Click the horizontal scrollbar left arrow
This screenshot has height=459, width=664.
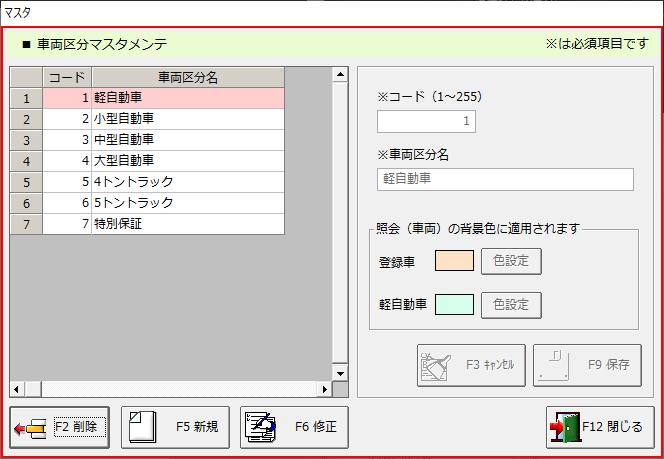click(16, 389)
